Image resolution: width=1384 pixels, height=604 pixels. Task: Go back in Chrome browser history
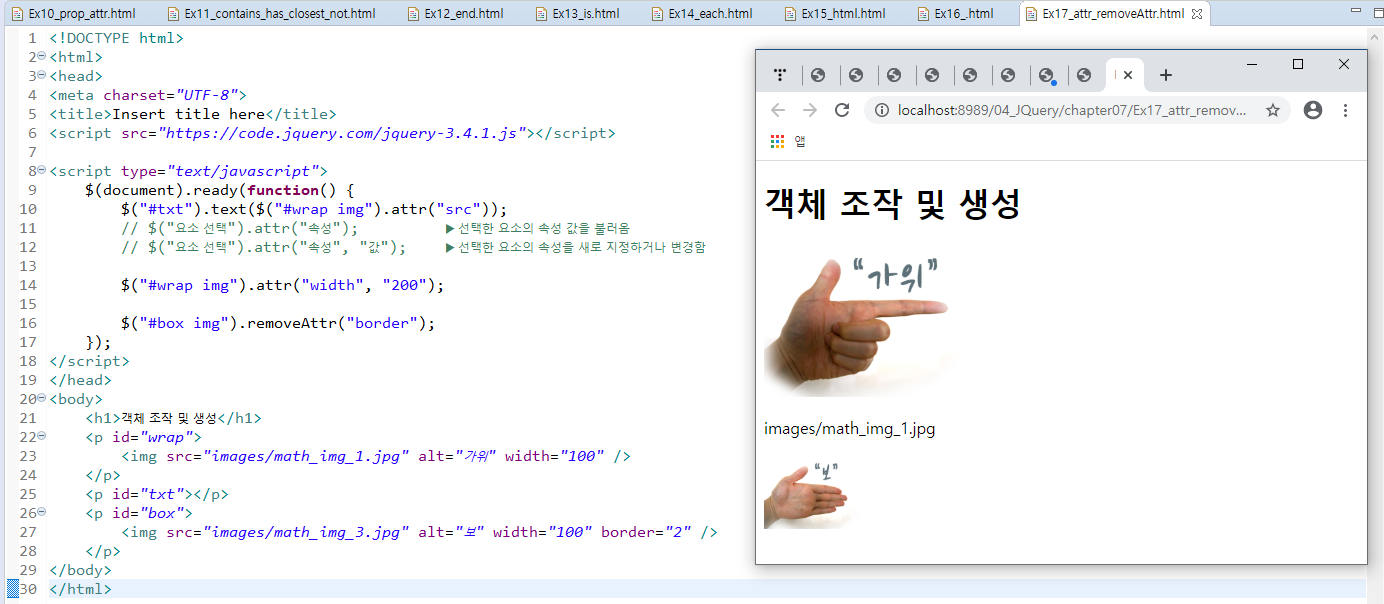(x=778, y=110)
